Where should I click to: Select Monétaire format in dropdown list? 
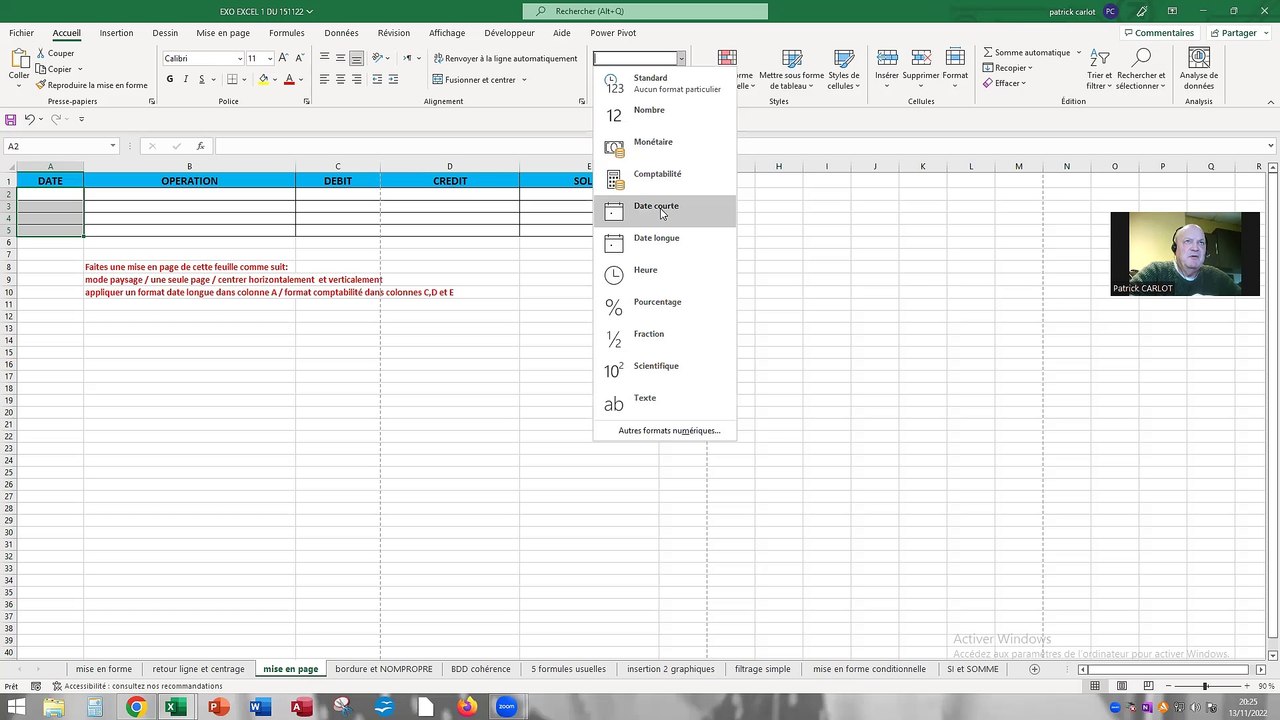click(x=665, y=146)
